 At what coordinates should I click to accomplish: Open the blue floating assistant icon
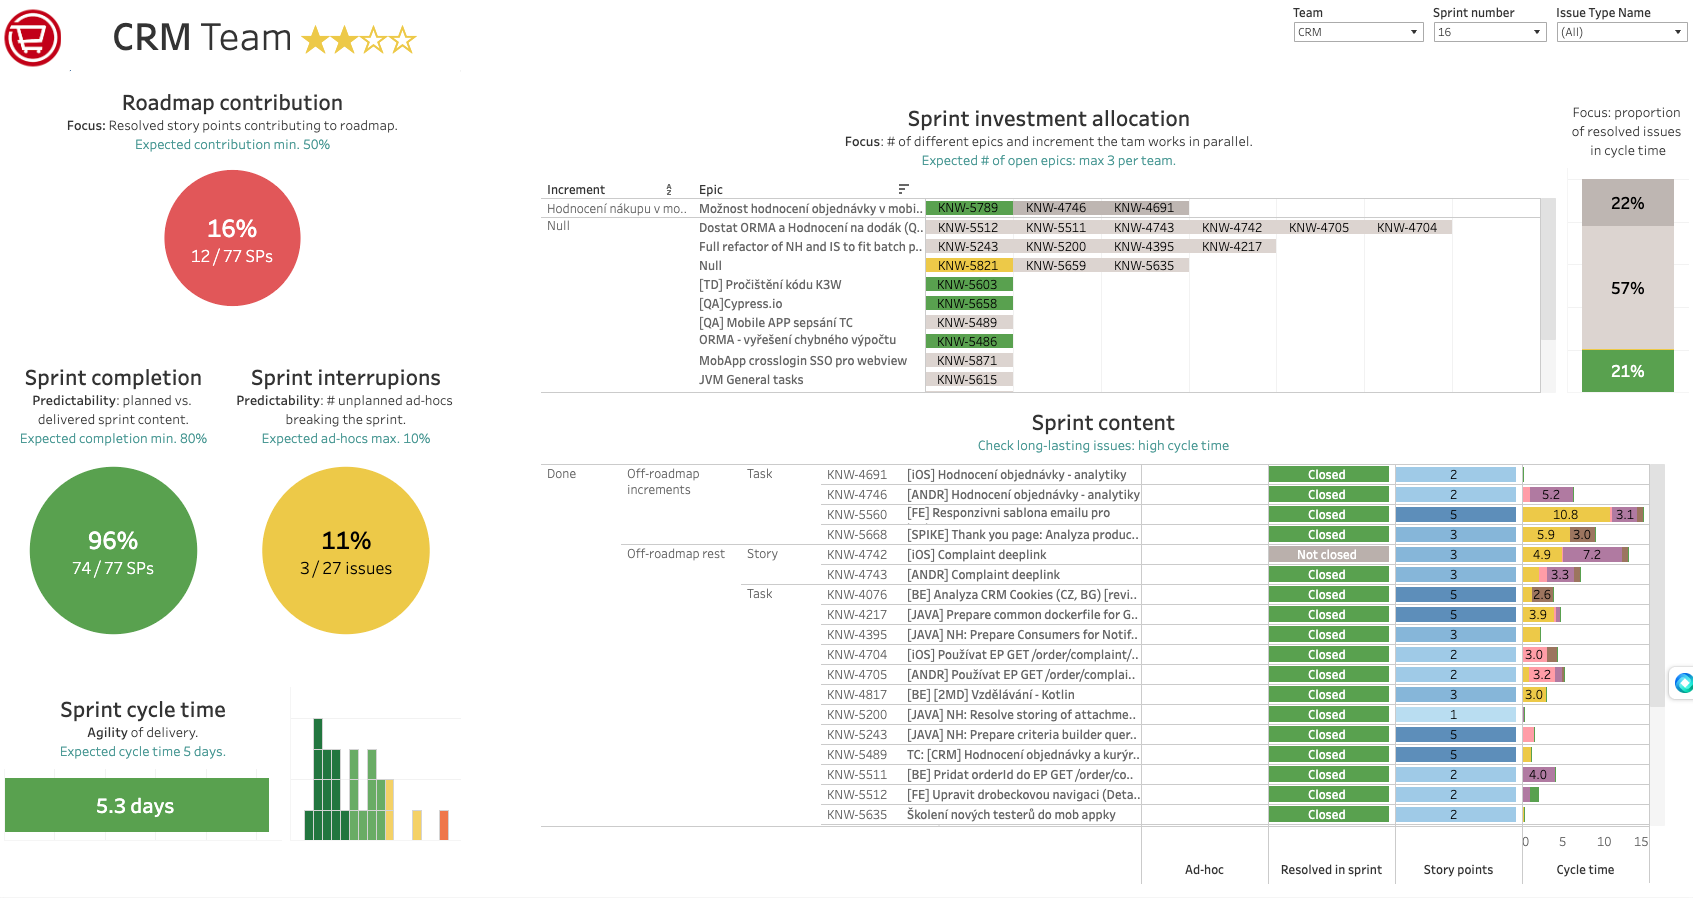point(1684,683)
